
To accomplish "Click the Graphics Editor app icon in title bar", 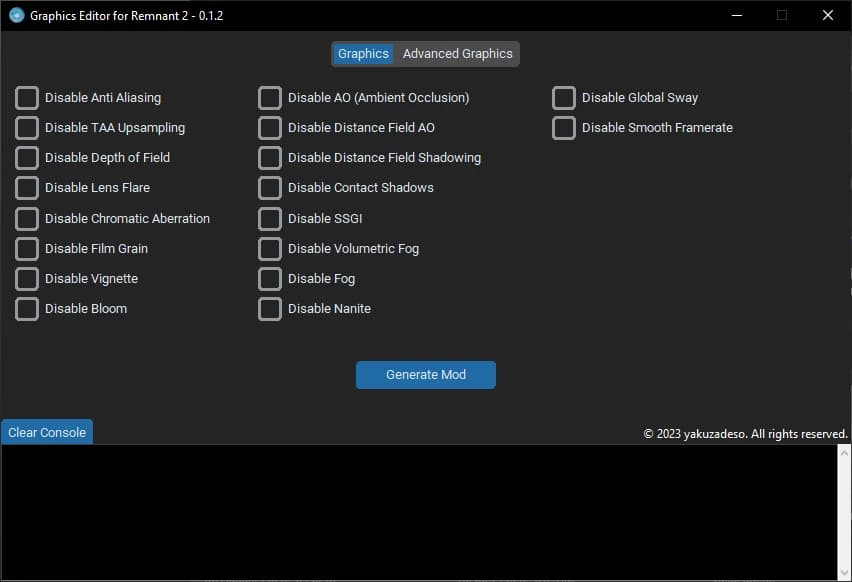I will coord(17,15).
